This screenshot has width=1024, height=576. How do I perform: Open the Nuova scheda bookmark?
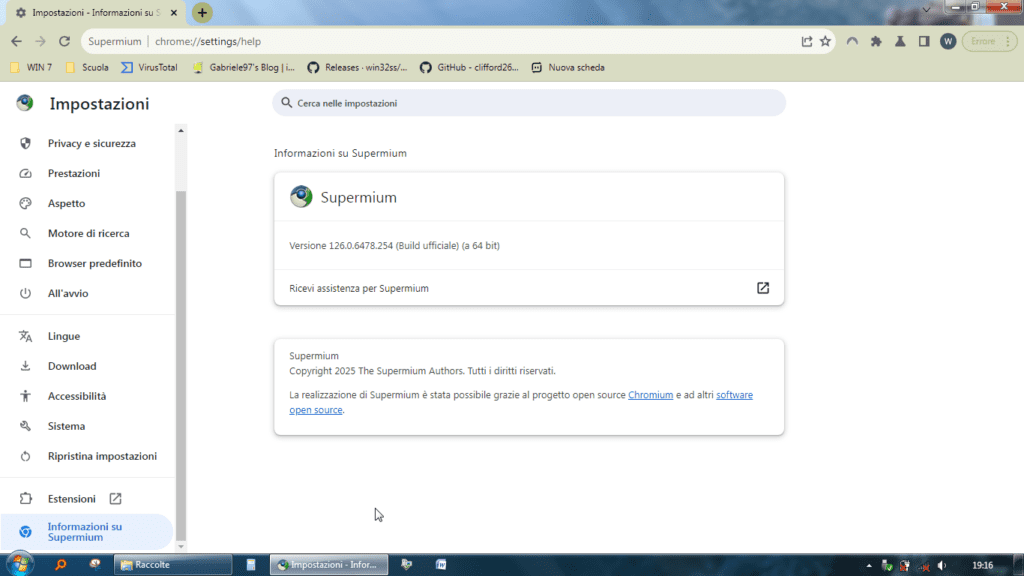click(x=568, y=67)
